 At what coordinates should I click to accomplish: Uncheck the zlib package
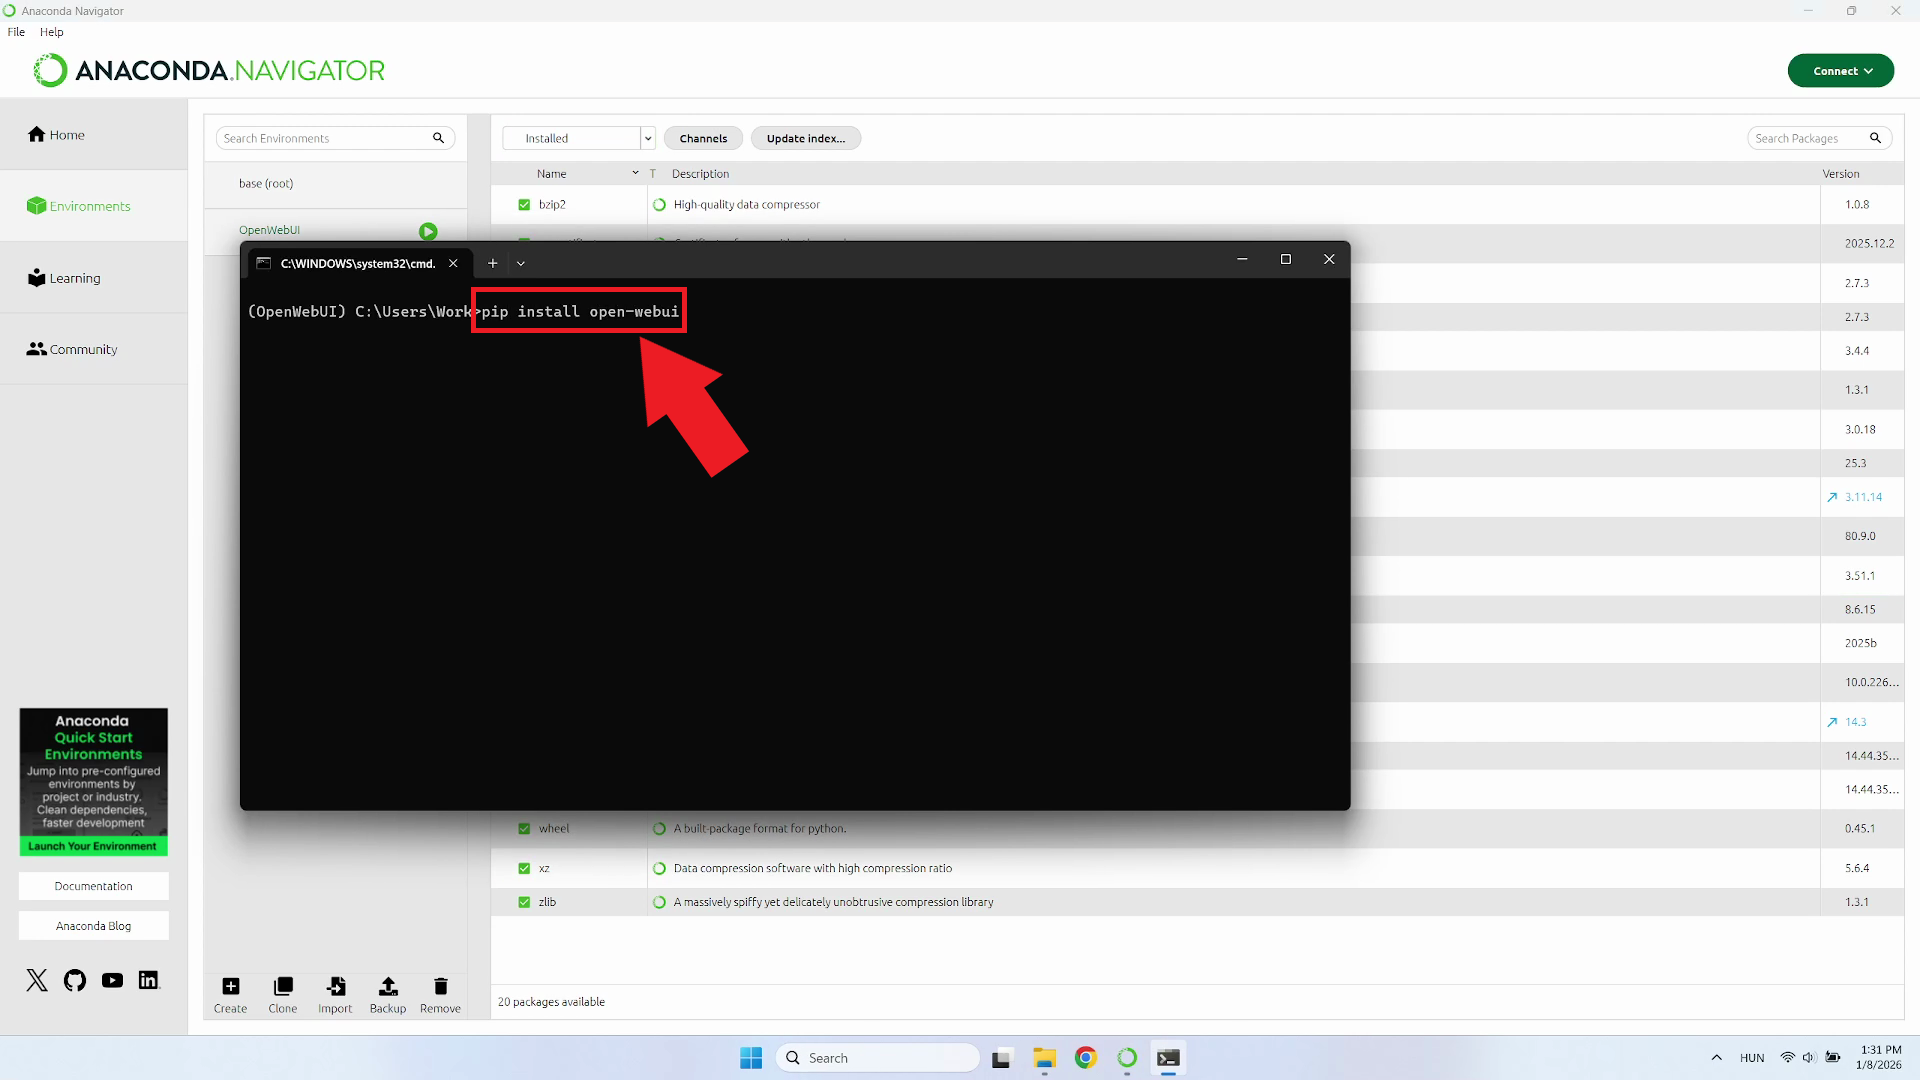tap(524, 901)
